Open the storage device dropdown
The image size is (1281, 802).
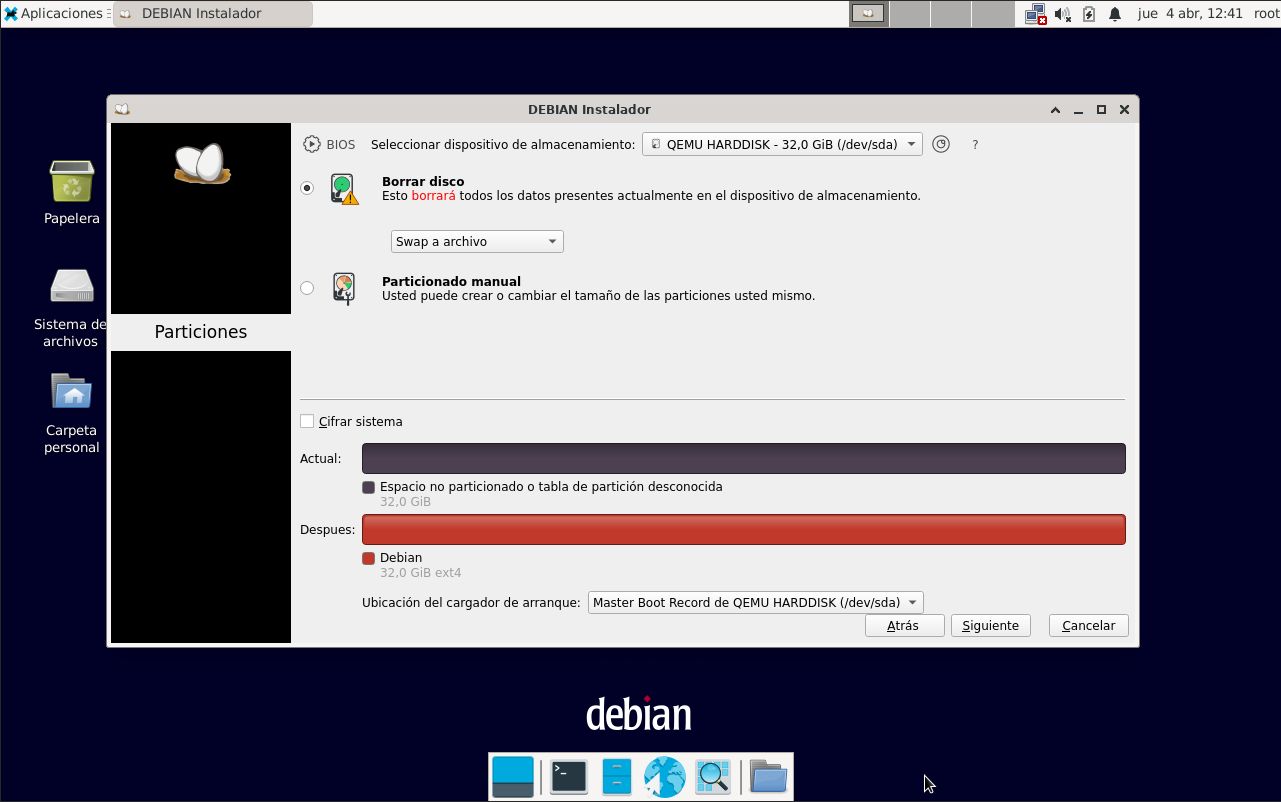782,144
